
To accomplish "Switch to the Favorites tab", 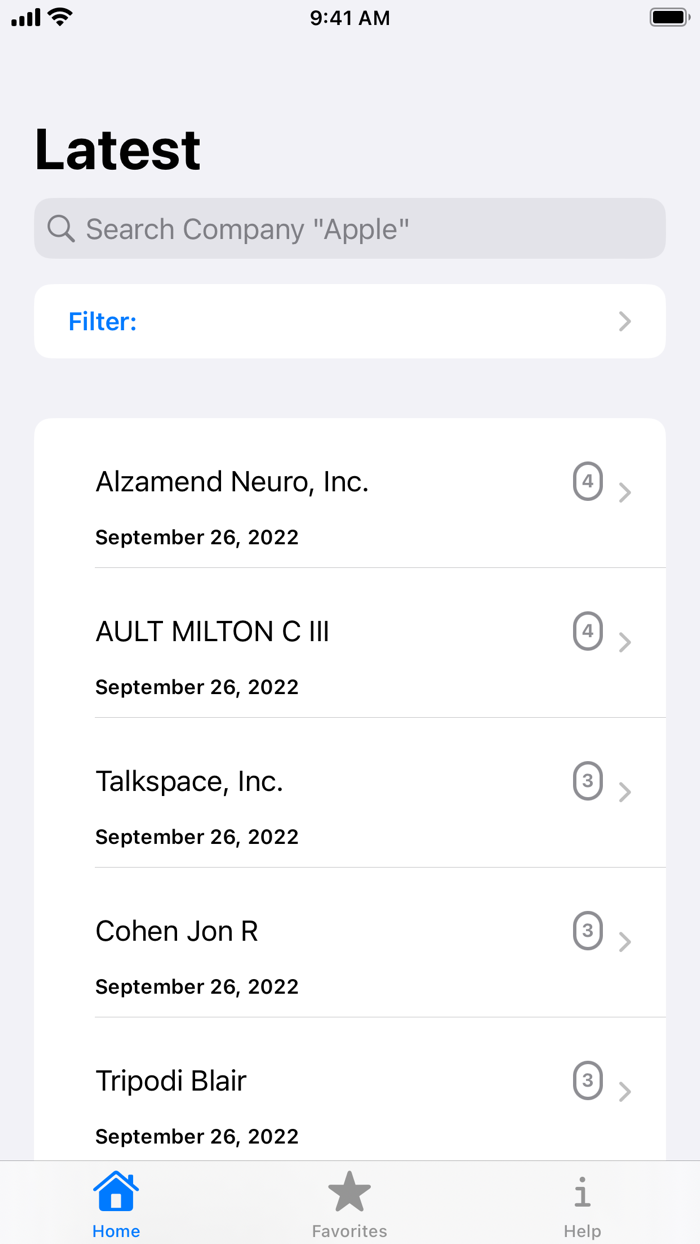I will (349, 1202).
